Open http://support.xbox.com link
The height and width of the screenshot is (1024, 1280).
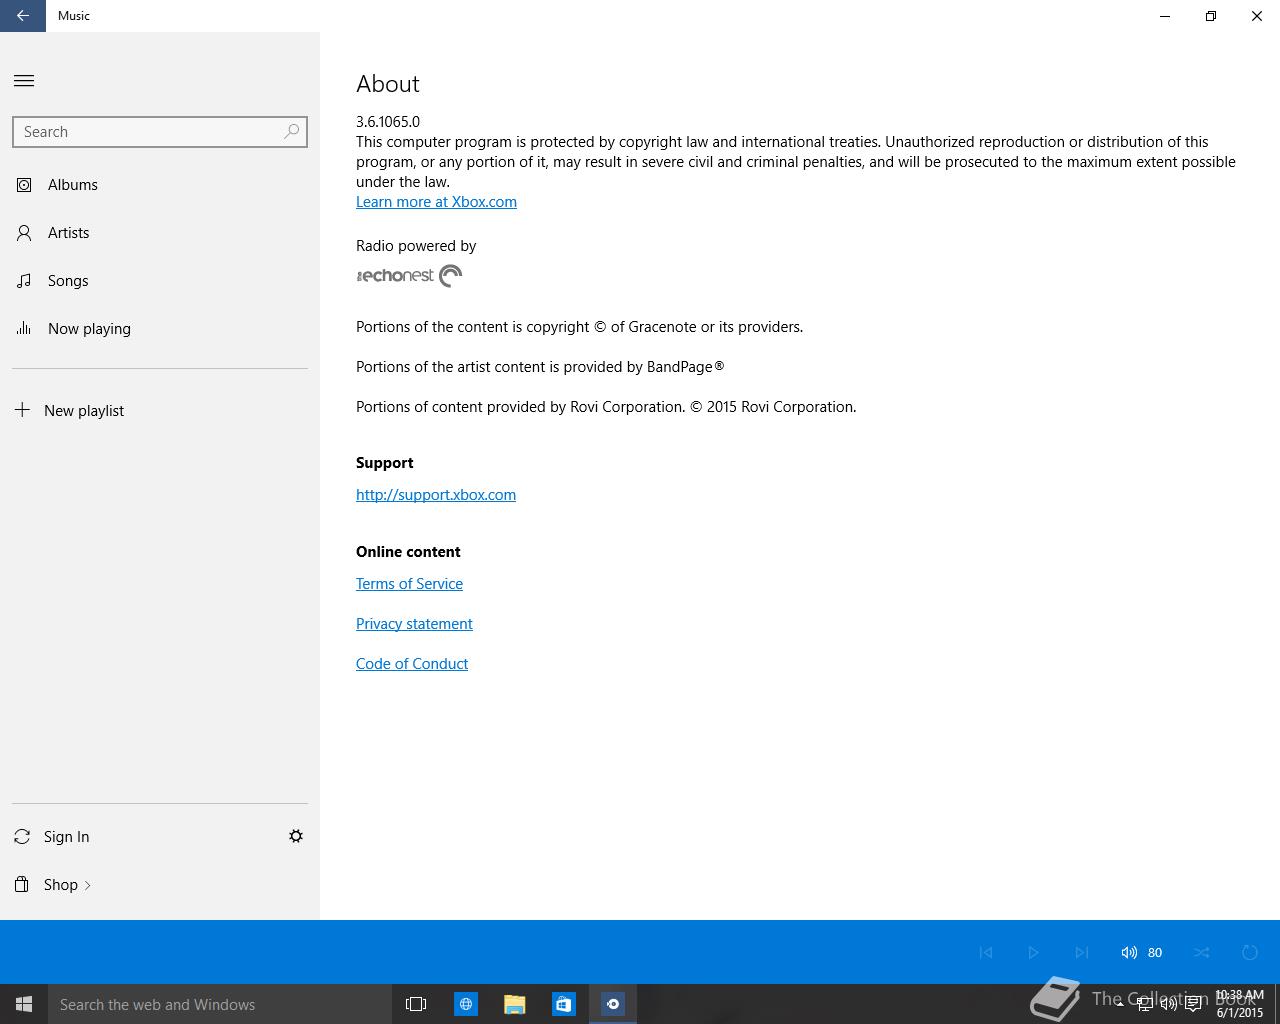pyautogui.click(x=436, y=495)
